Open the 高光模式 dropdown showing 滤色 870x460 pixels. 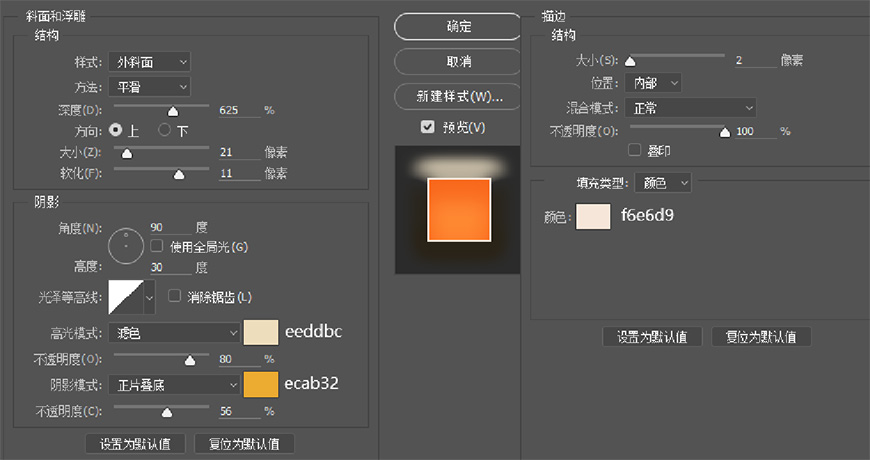point(174,333)
